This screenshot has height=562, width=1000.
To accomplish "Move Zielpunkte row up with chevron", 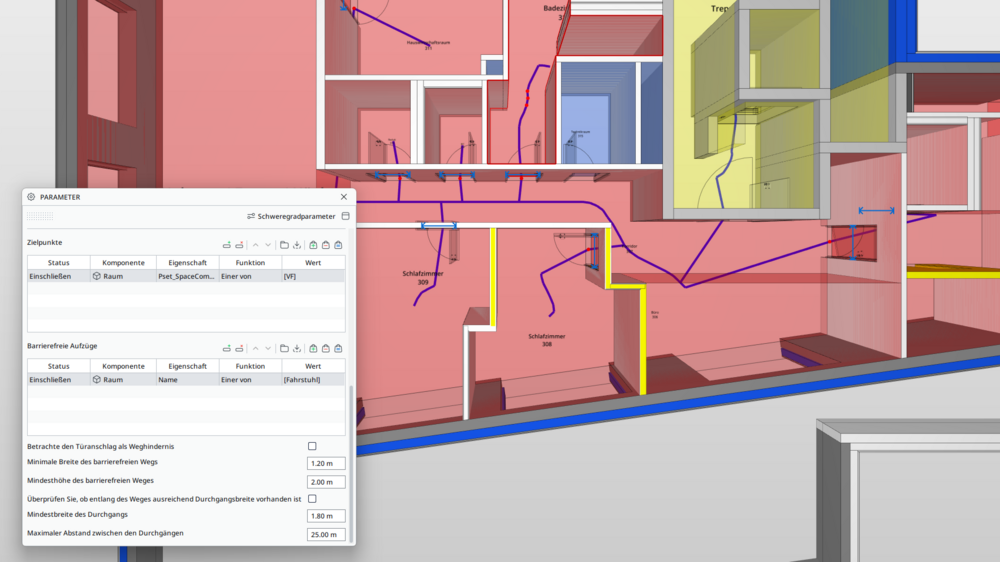I will pos(255,244).
